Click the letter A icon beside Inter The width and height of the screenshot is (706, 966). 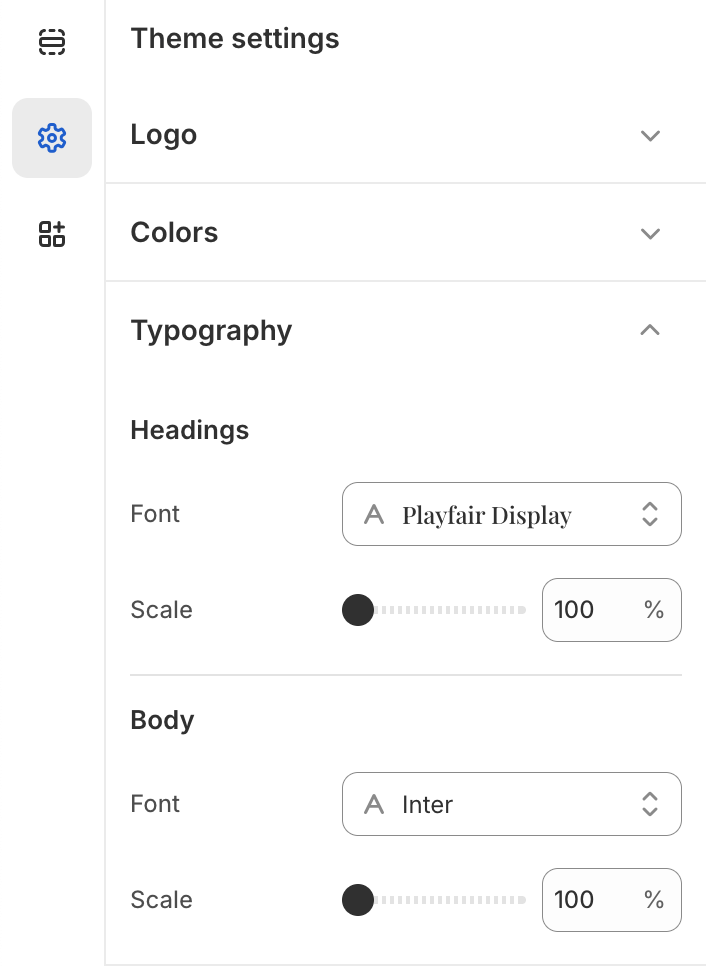tap(375, 804)
